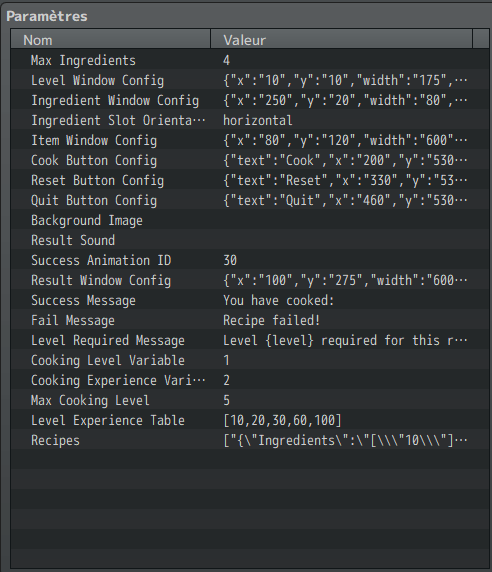Select the Max Cooking Level row
This screenshot has width=492, height=572.
coord(250,400)
